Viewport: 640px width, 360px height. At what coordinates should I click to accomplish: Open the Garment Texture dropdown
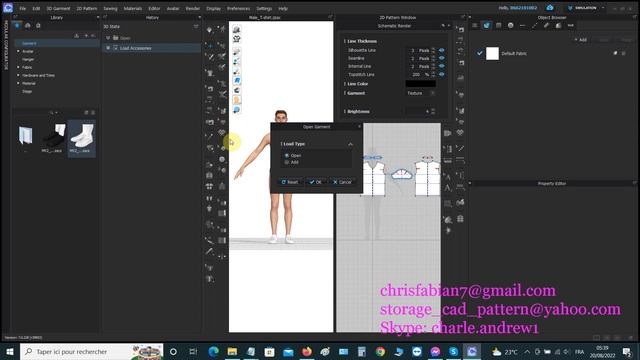tap(421, 93)
